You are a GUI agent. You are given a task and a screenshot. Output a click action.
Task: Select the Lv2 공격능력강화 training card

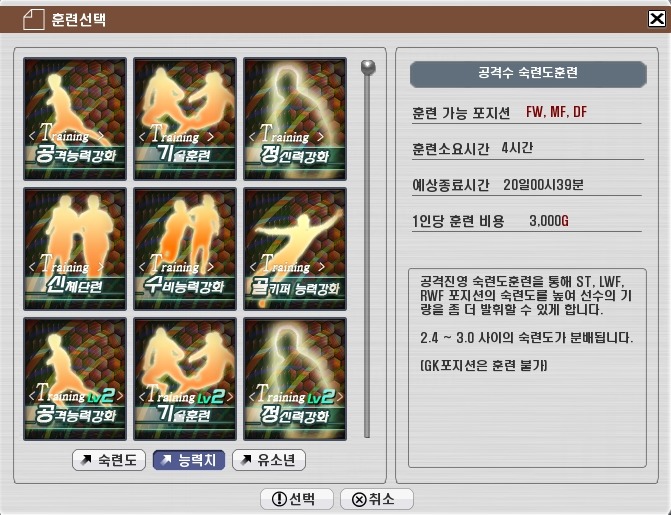click(75, 379)
